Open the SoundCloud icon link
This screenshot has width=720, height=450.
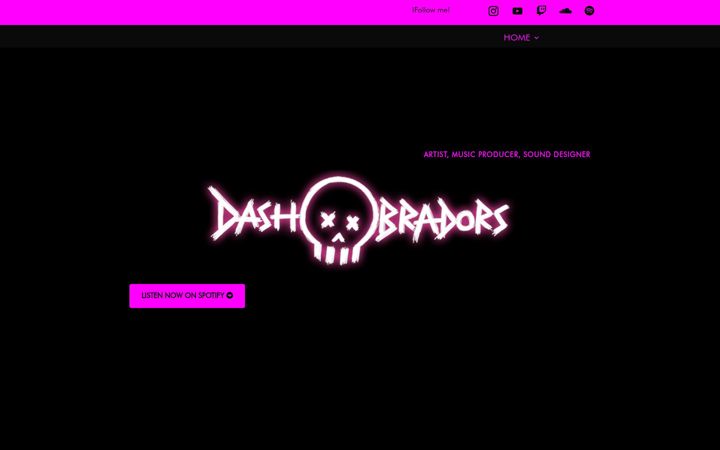(x=565, y=11)
